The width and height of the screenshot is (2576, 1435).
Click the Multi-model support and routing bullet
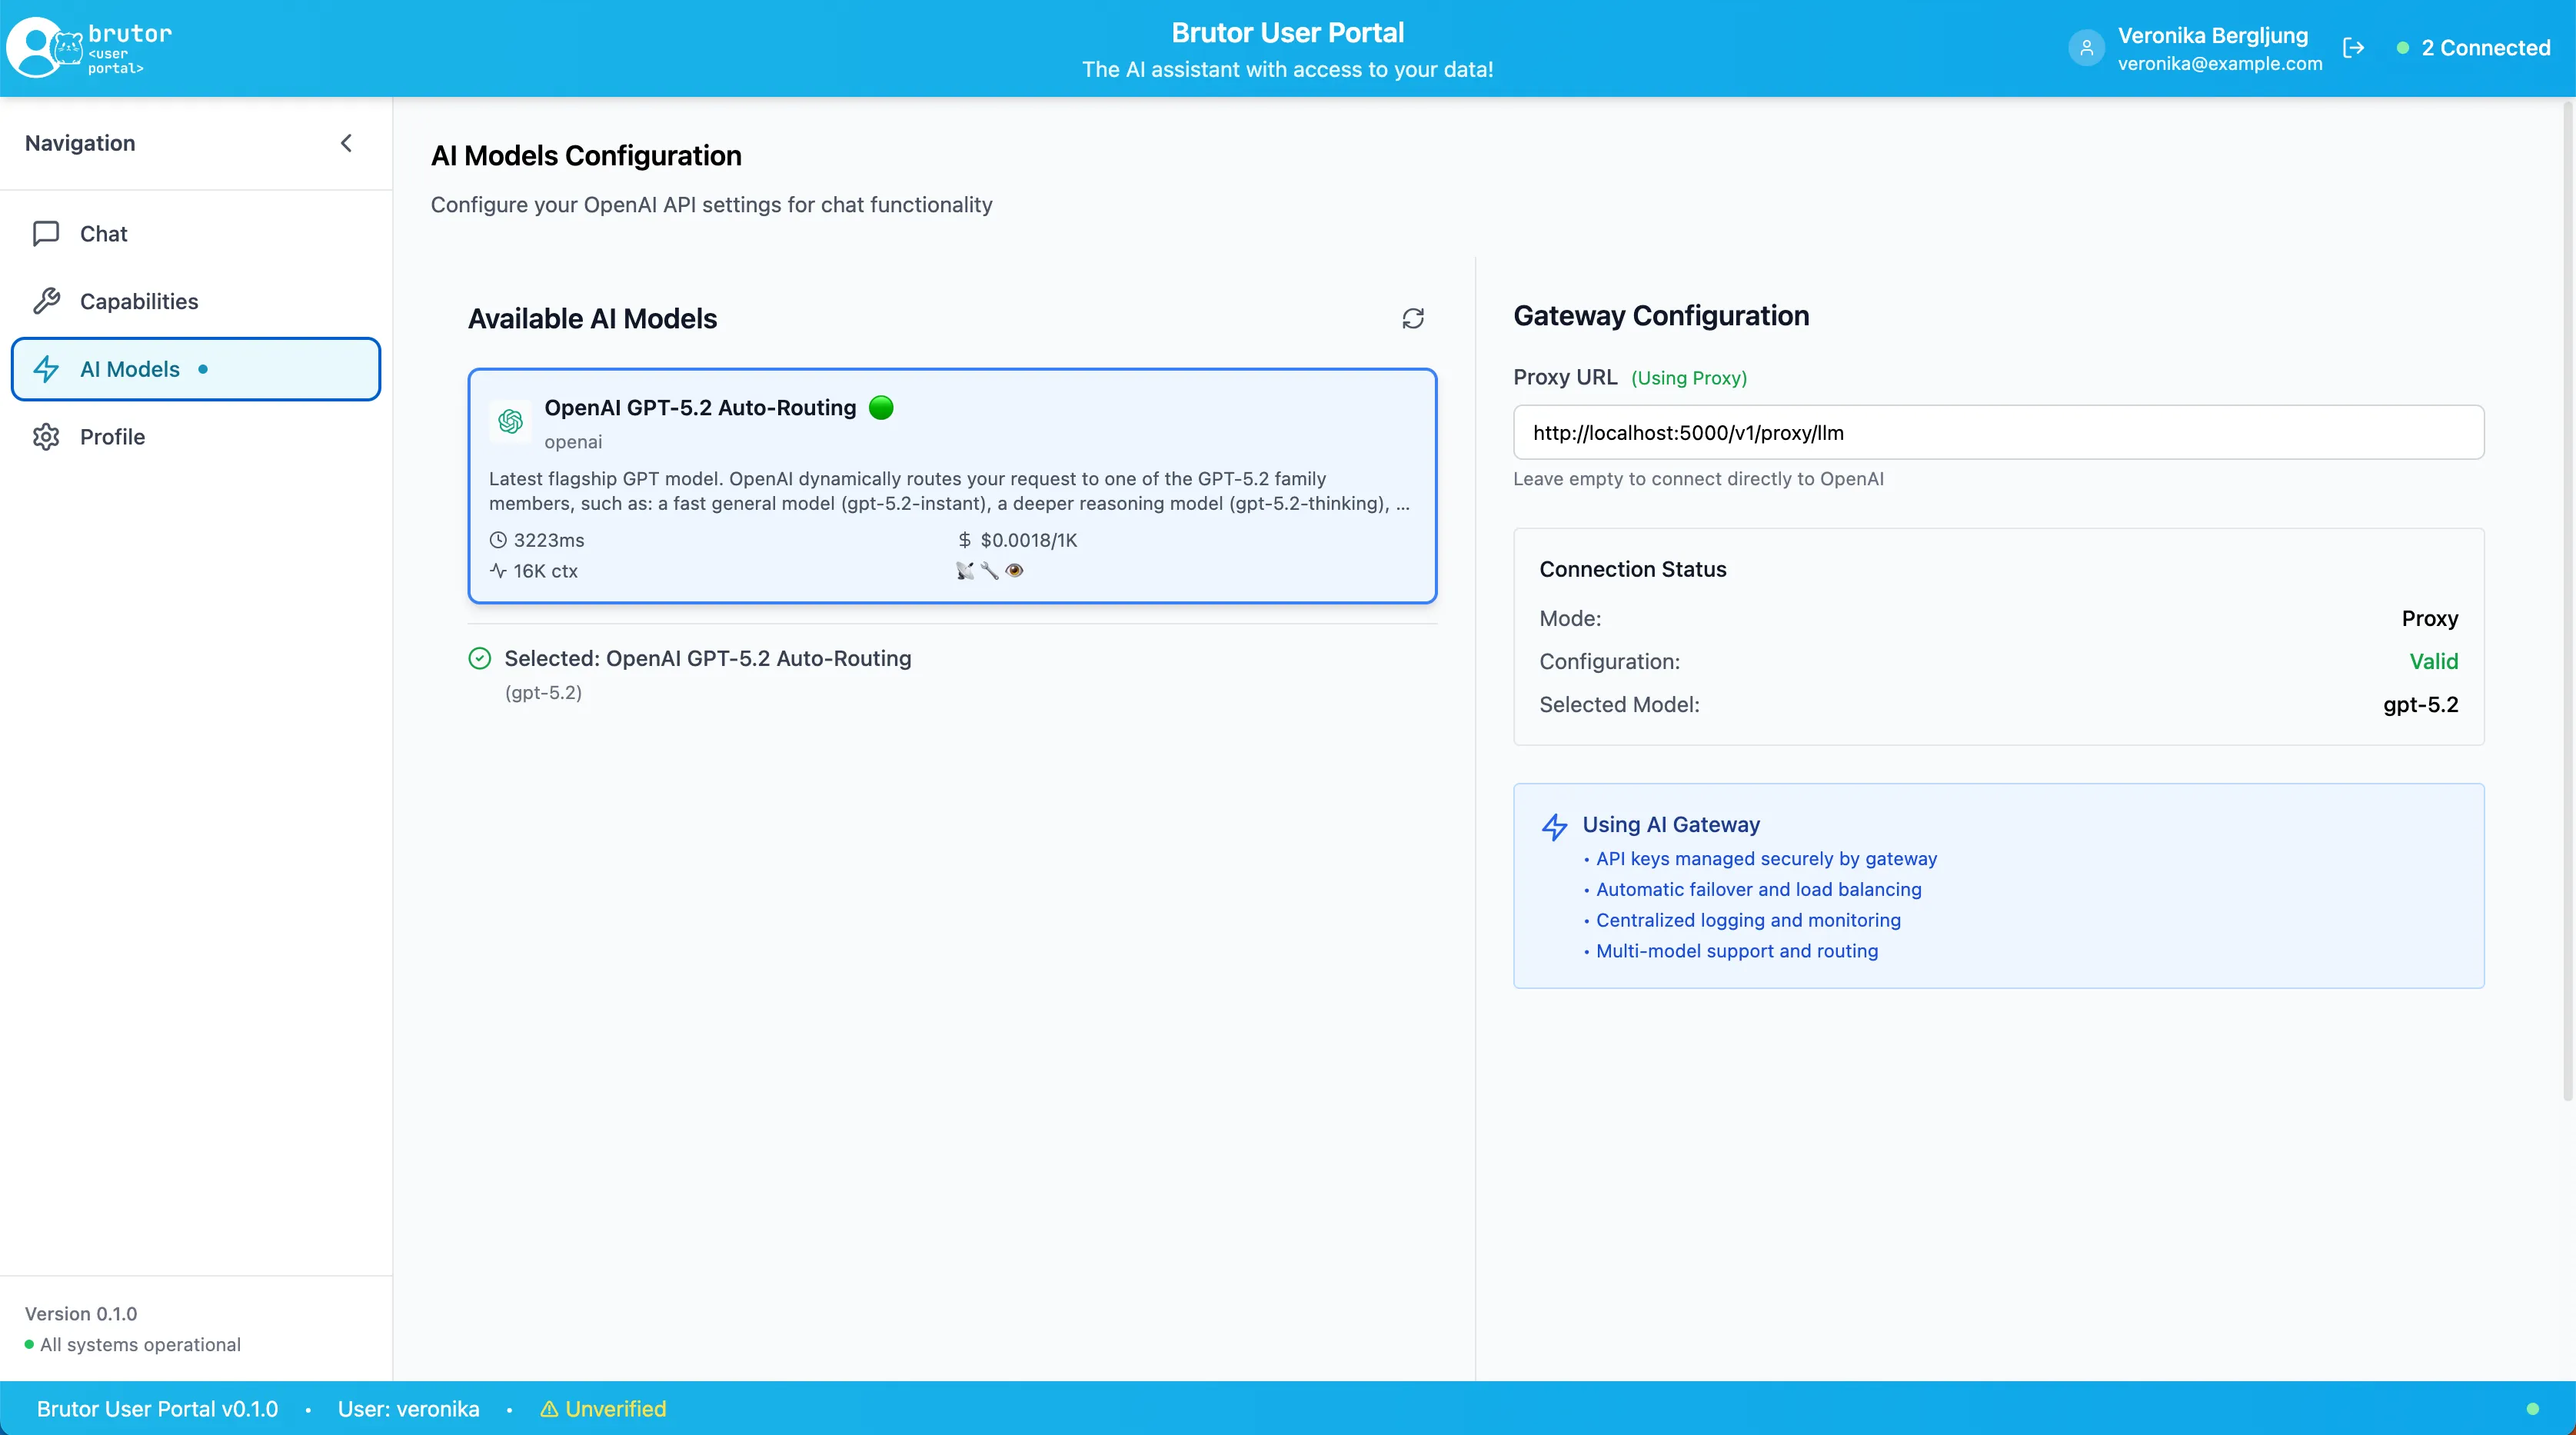(x=1737, y=951)
